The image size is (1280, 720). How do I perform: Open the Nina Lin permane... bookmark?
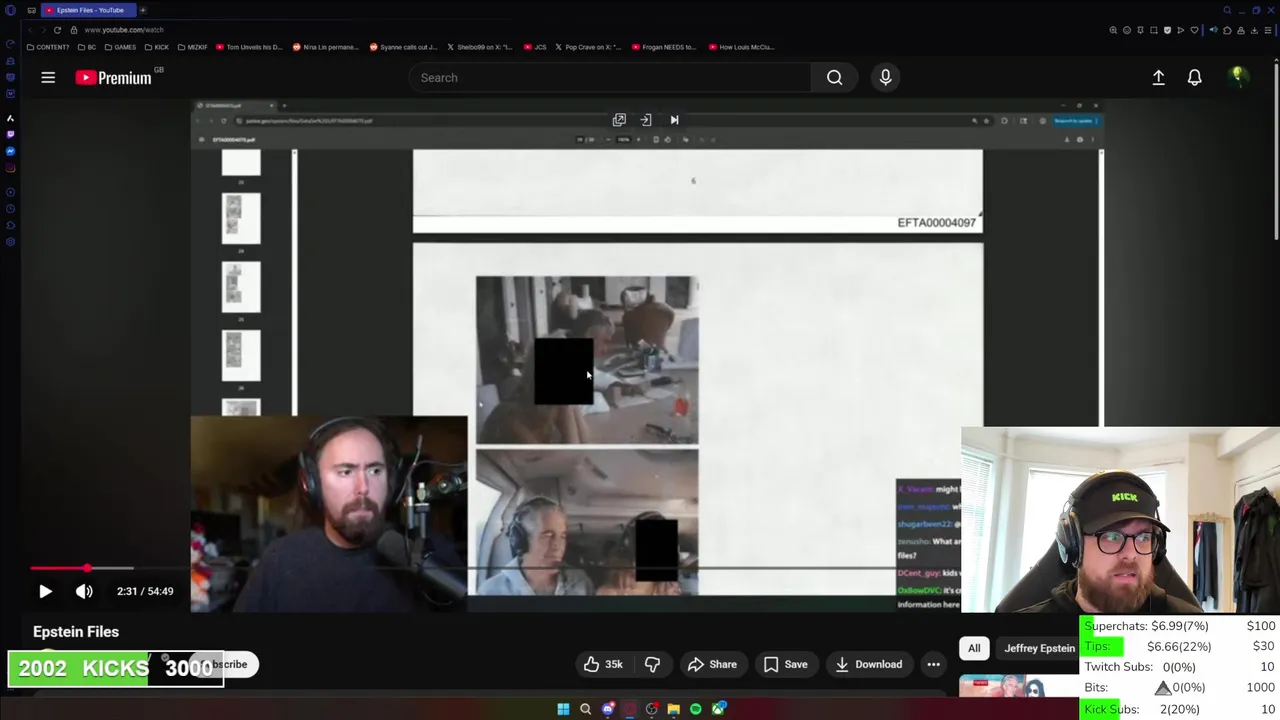tap(327, 47)
